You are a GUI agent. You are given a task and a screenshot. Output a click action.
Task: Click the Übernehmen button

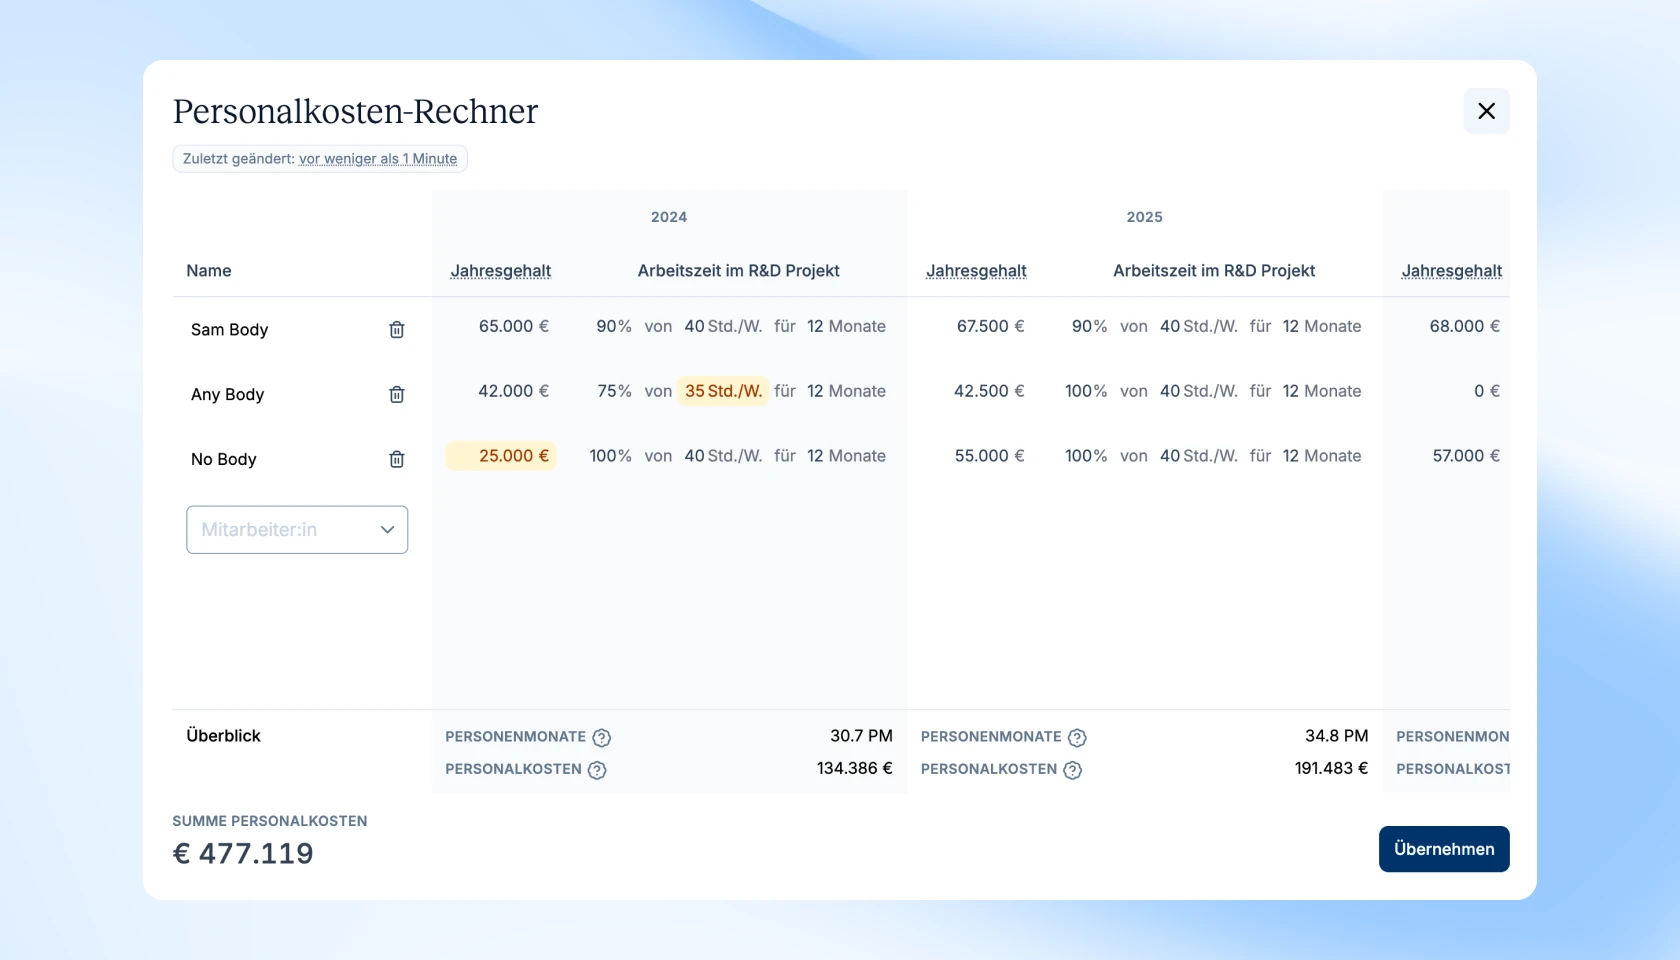pyautogui.click(x=1443, y=849)
